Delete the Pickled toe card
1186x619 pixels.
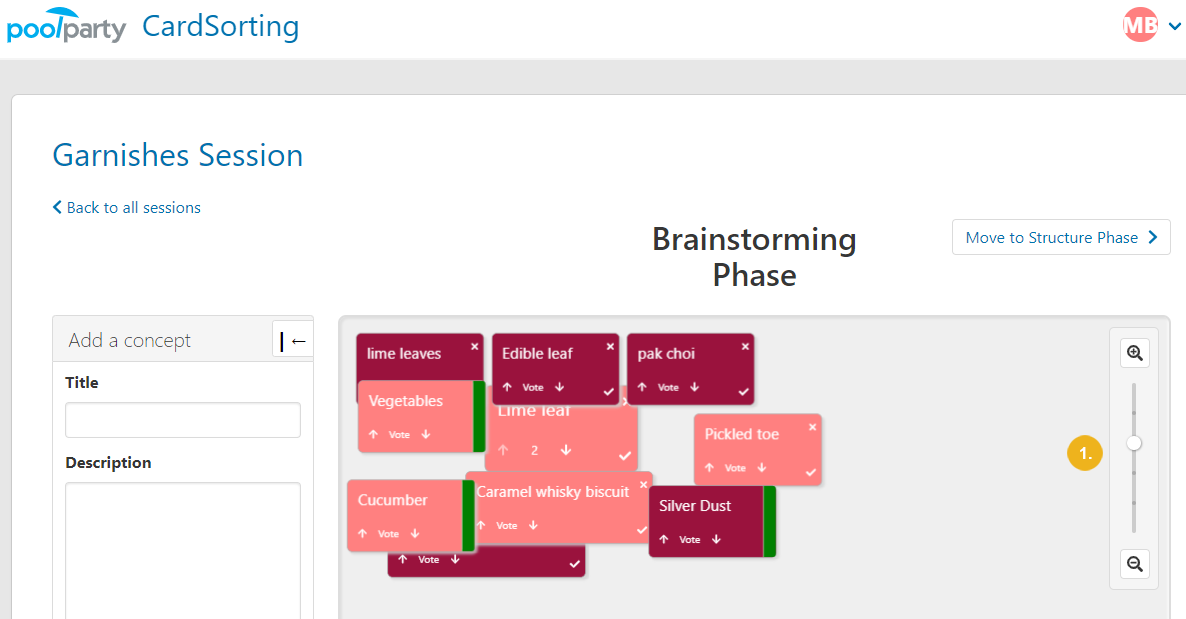pos(812,427)
